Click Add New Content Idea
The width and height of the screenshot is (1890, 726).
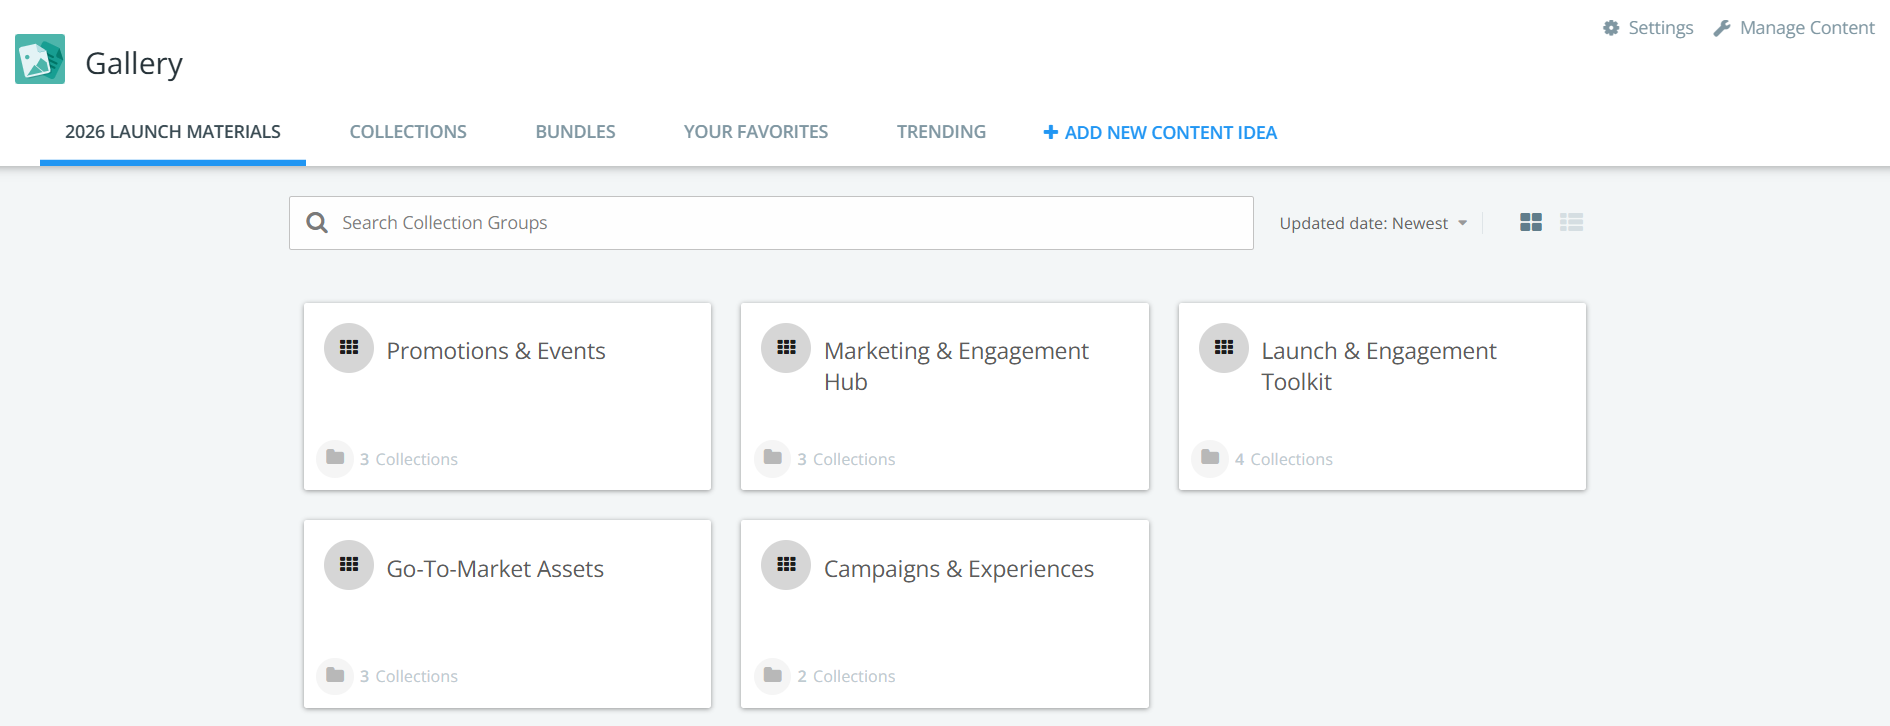click(x=1160, y=133)
